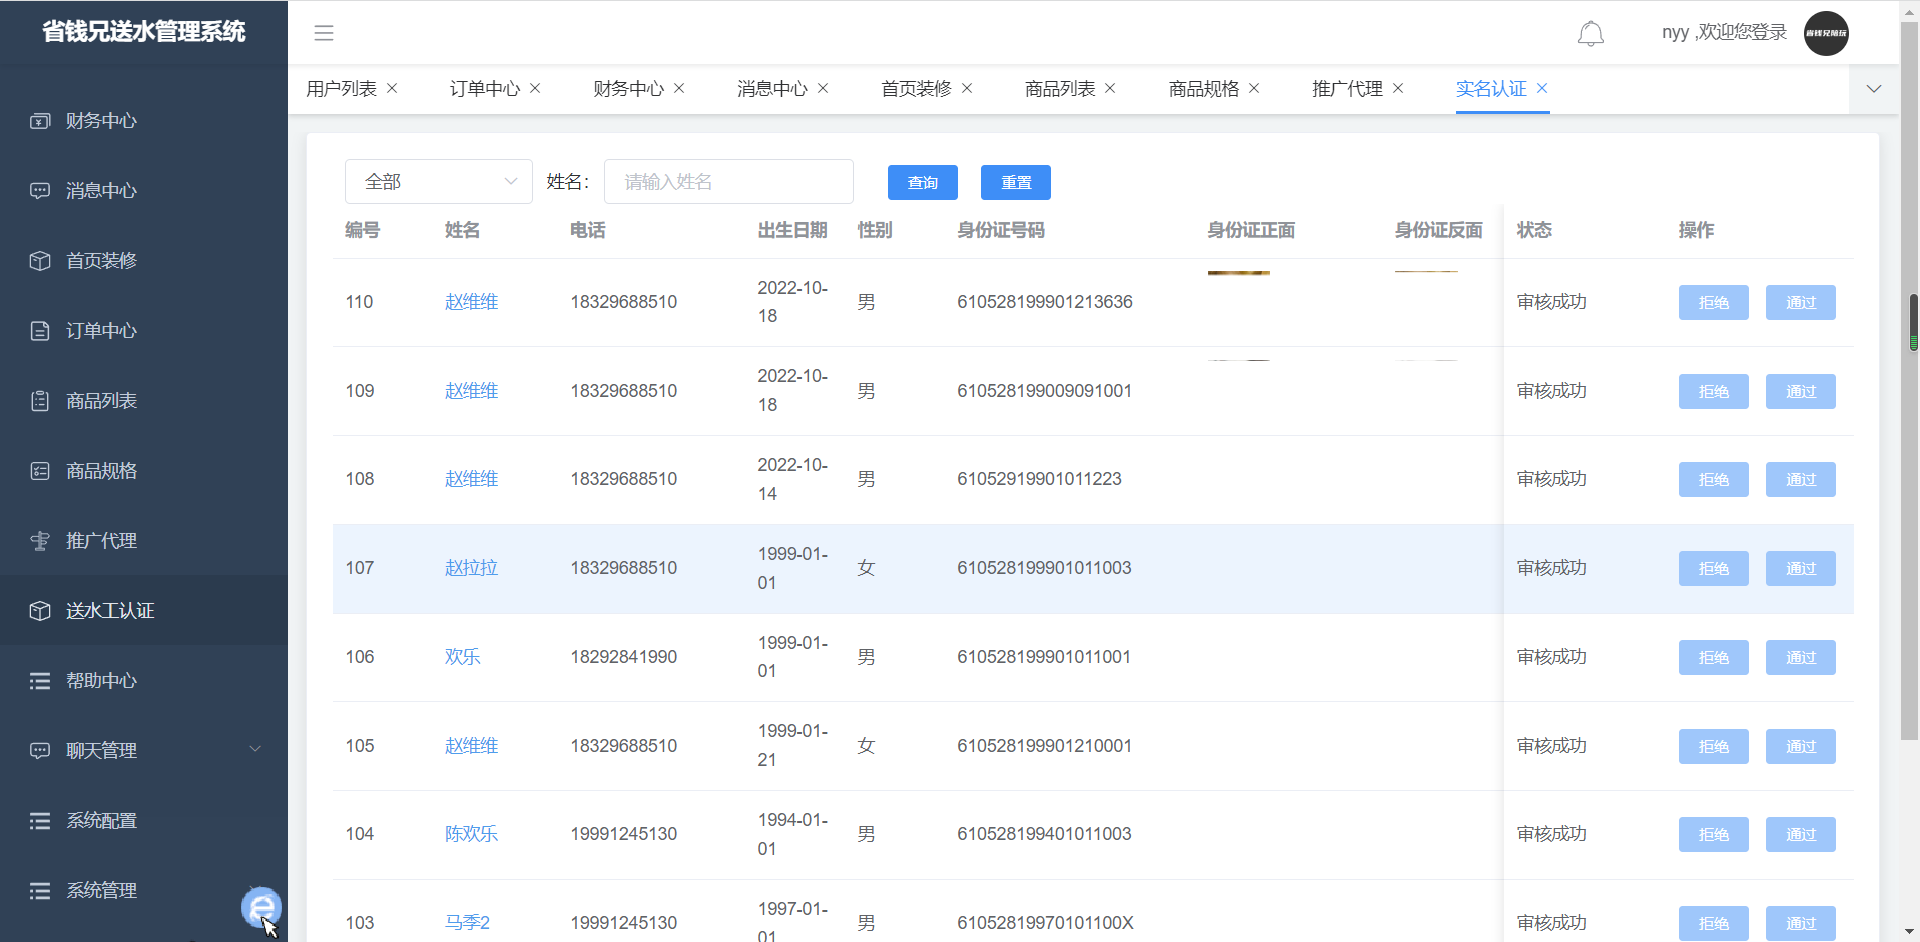Open 消息中心 from the sidebar
Viewport: 1920px width, 942px height.
pos(100,191)
